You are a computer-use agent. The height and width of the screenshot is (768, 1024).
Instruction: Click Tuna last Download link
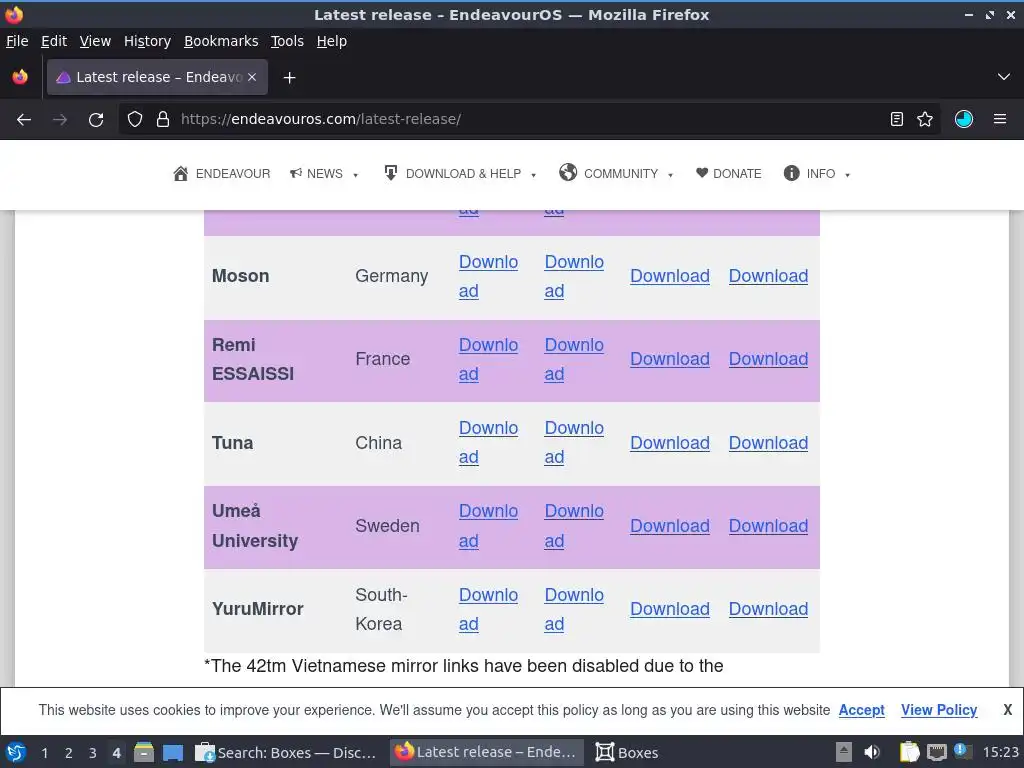click(768, 443)
